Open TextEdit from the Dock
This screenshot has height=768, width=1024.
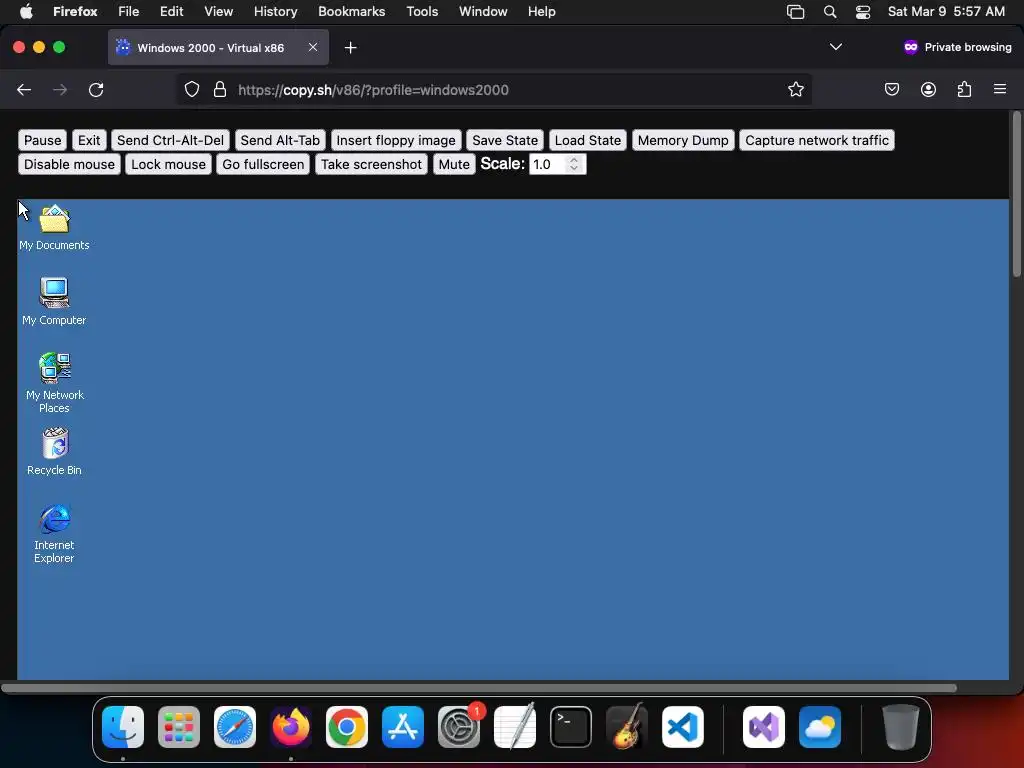tap(515, 727)
